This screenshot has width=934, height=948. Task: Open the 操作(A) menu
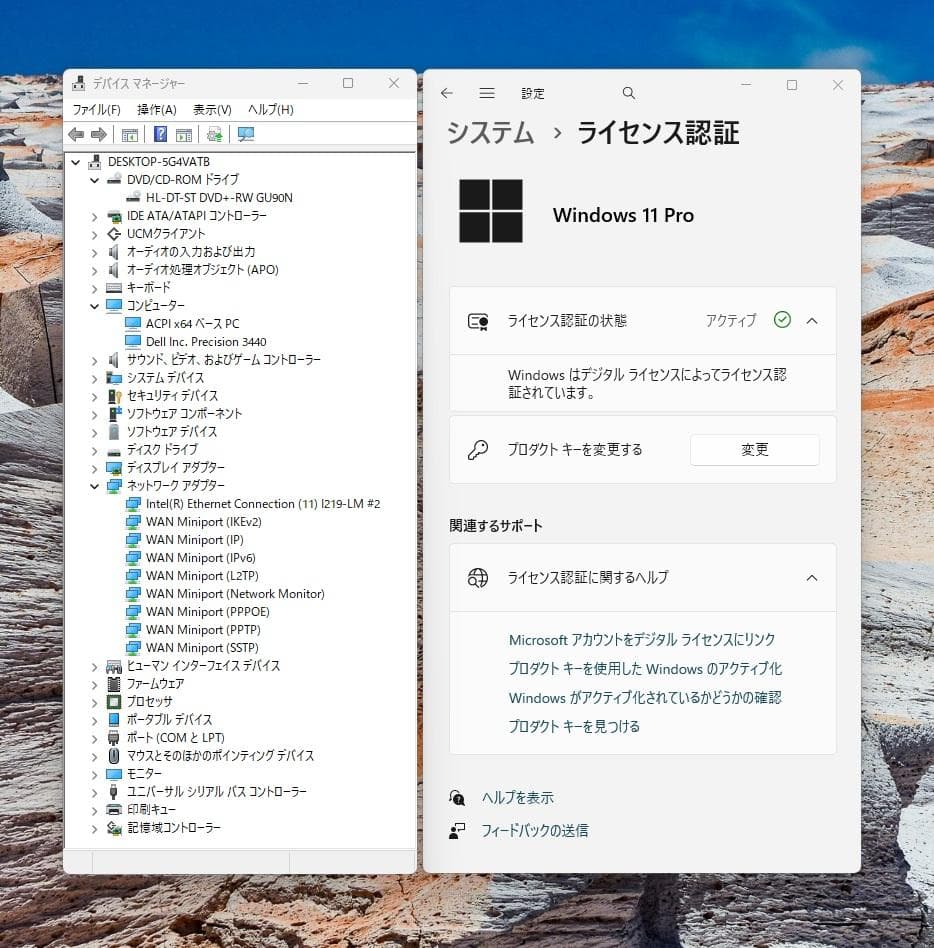tap(157, 109)
